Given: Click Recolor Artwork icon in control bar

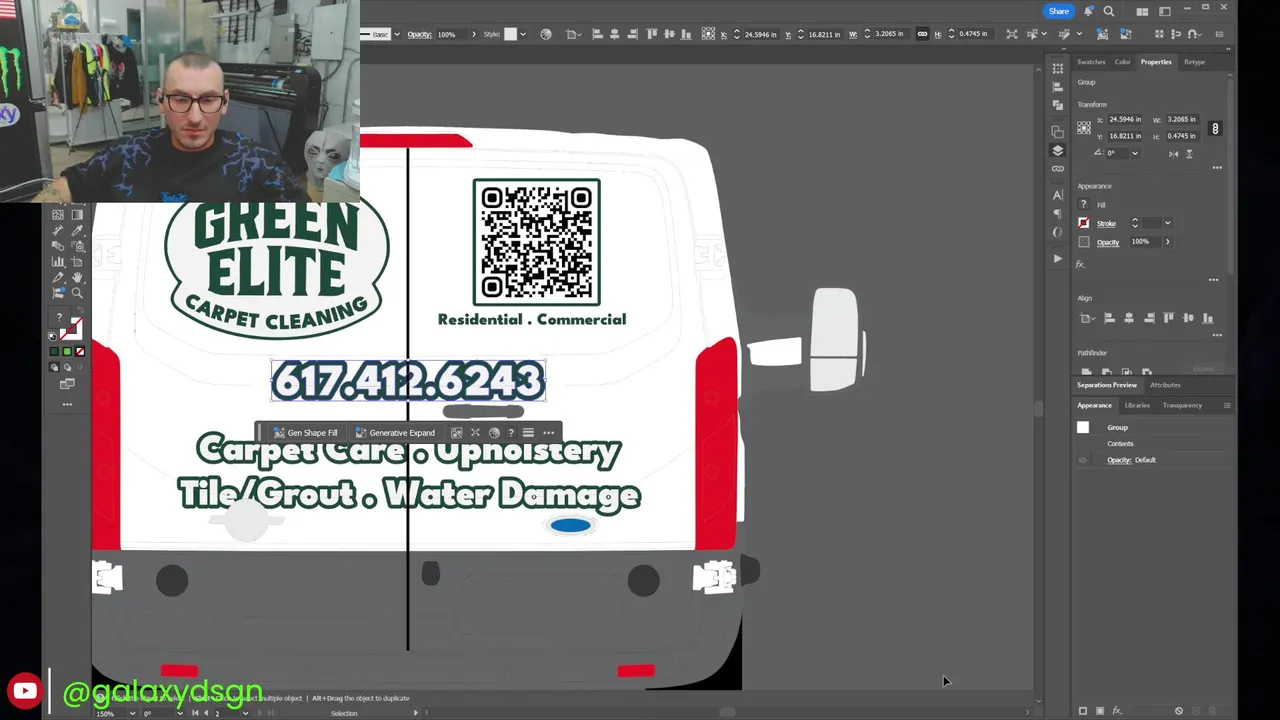Looking at the screenshot, I should click(x=545, y=34).
